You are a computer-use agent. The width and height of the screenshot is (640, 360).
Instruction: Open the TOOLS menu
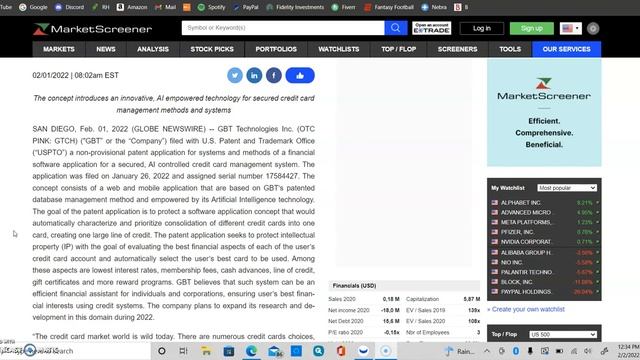(510, 49)
